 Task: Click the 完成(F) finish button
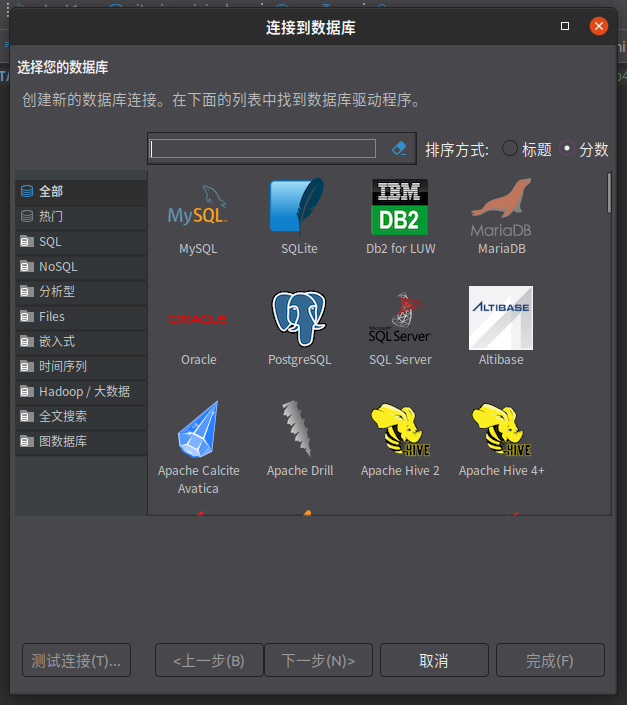(550, 660)
